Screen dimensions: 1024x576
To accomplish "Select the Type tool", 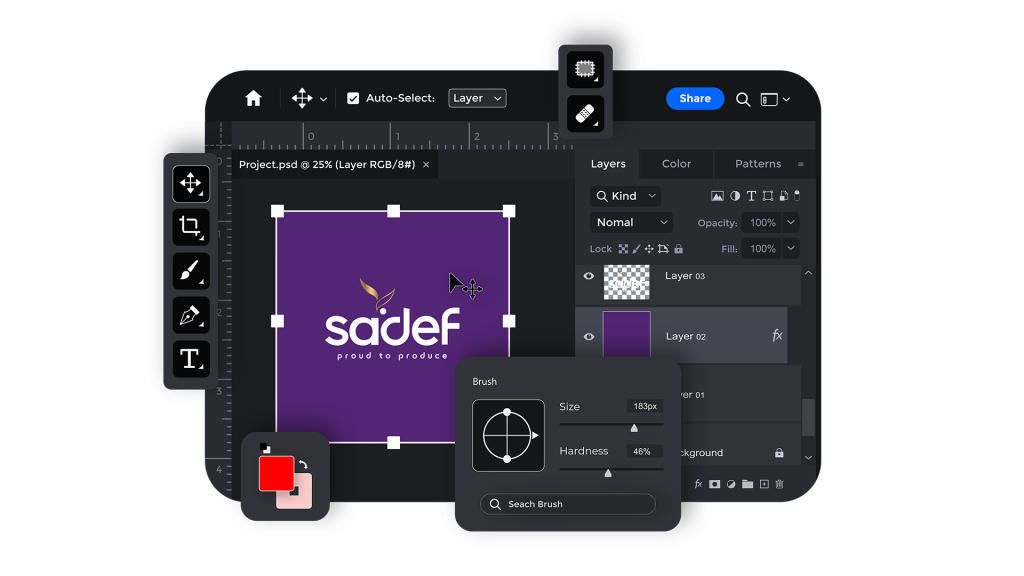I will (191, 358).
